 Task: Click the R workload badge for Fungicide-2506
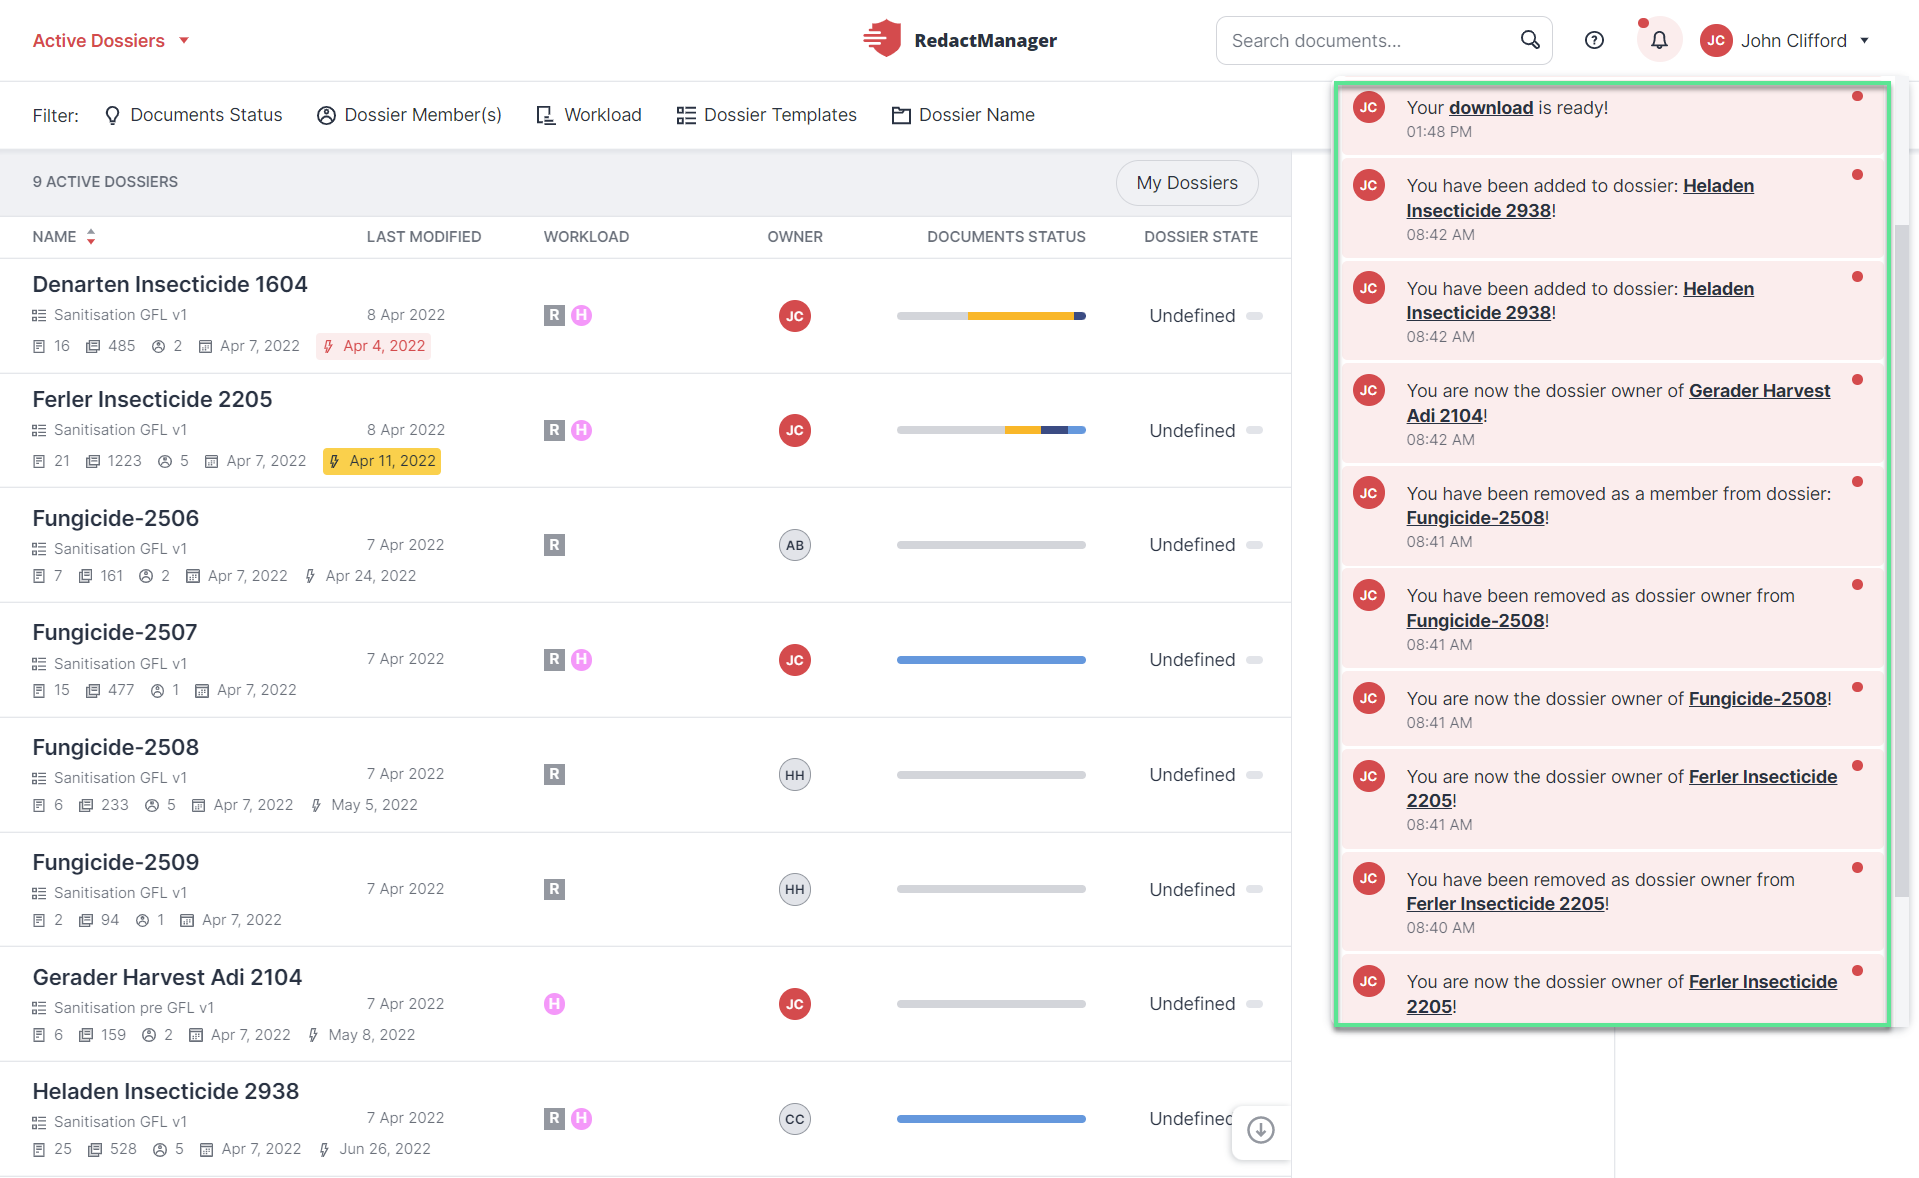[554, 545]
